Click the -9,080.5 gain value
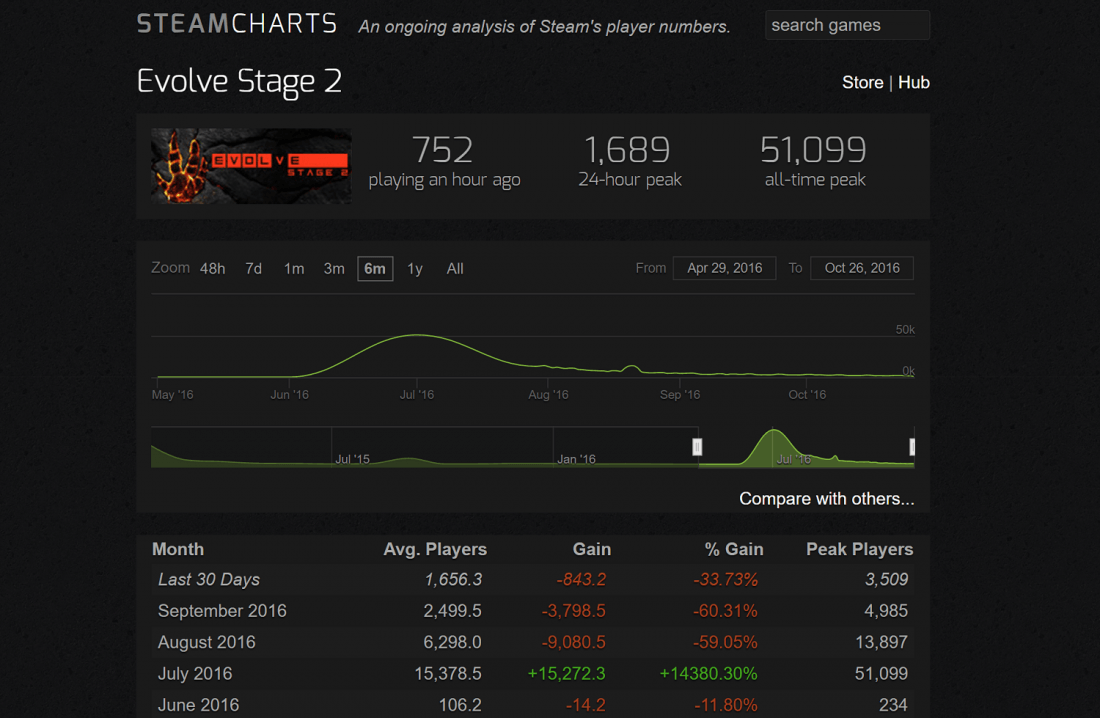The width and height of the screenshot is (1100, 718). [573, 643]
